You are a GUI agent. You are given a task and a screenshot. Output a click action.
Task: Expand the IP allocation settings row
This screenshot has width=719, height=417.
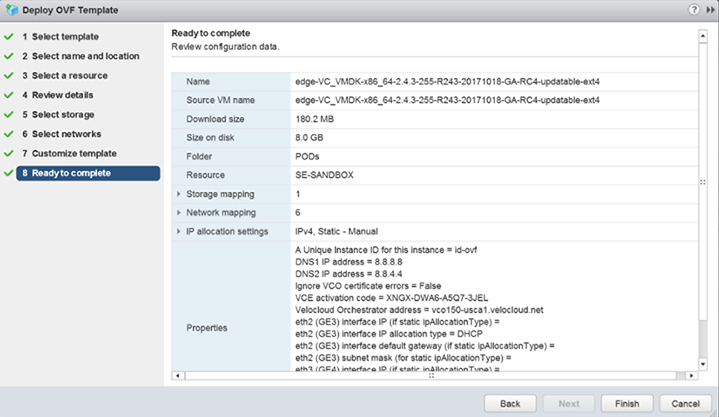pos(179,232)
